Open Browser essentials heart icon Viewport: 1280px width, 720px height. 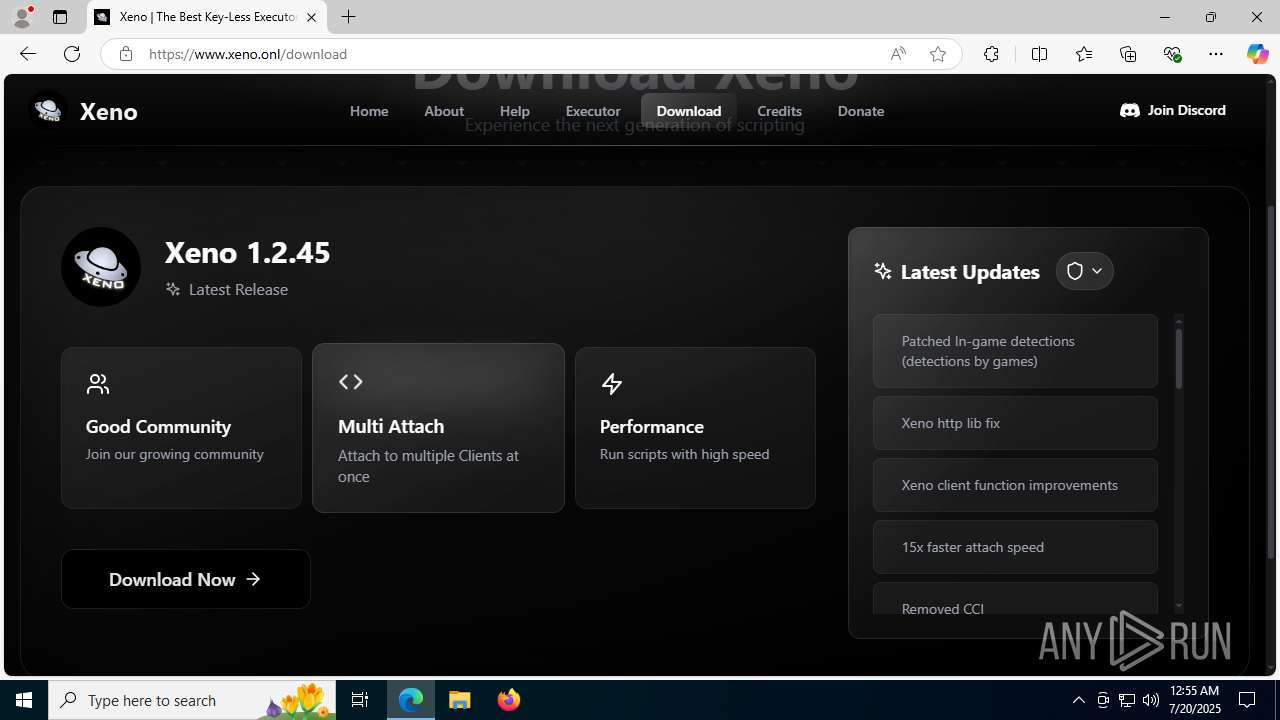coord(1172,54)
